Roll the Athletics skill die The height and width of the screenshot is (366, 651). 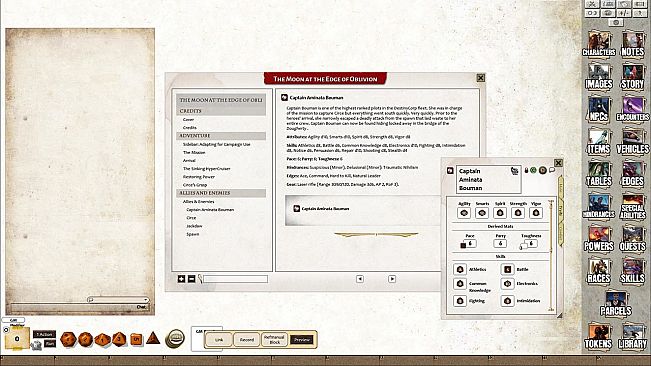pos(460,269)
